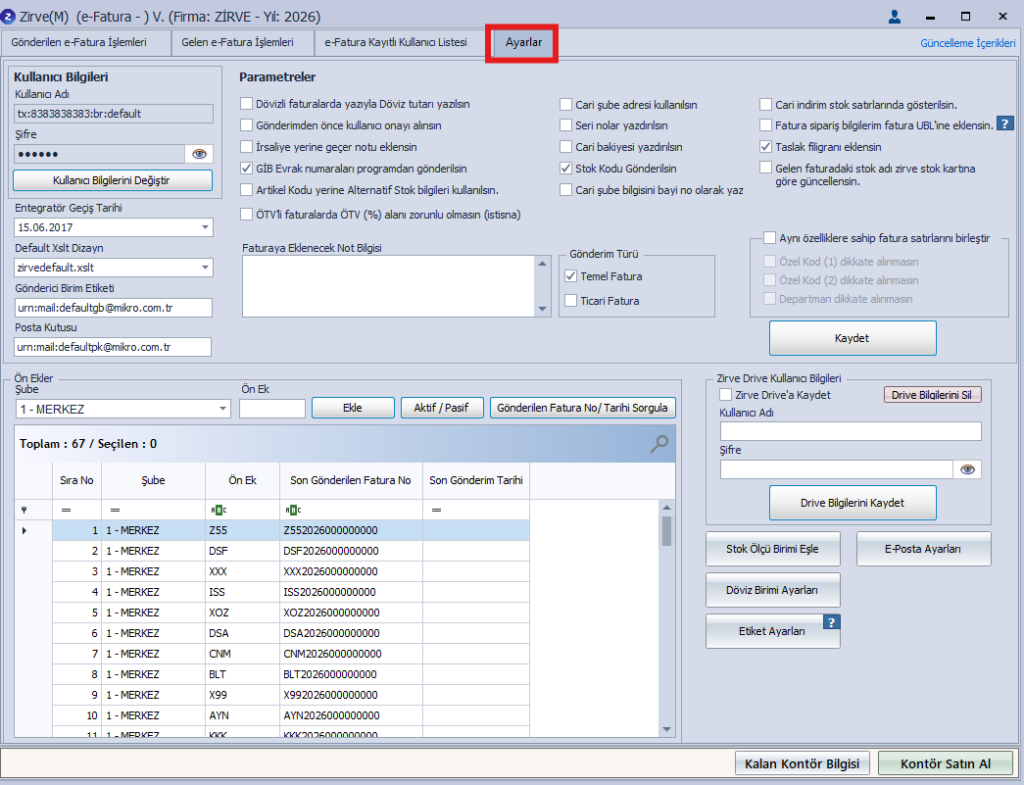Open Güncelleme İçerikleri link
This screenshot has height=785, width=1024.
pyautogui.click(x=967, y=43)
